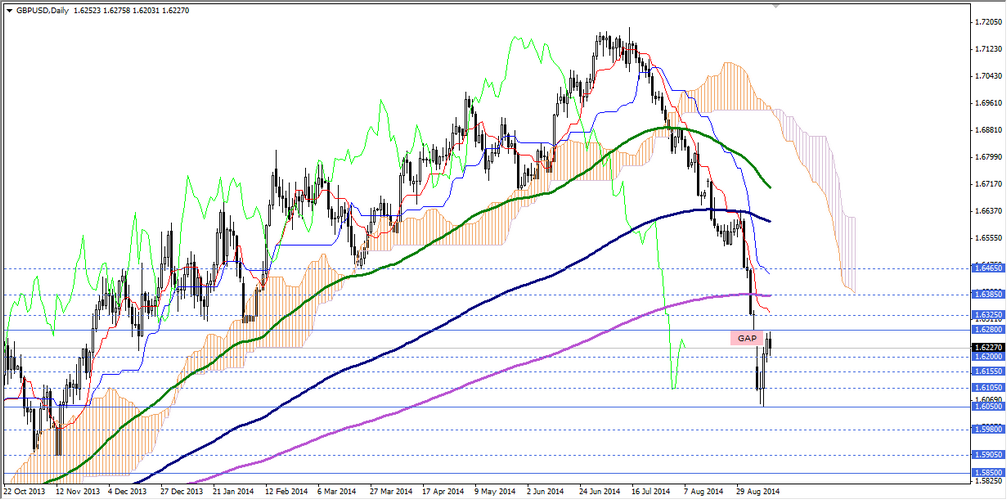This screenshot has width=1007, height=500.
Task: Click the current price label 1.62270
Action: [x=988, y=348]
